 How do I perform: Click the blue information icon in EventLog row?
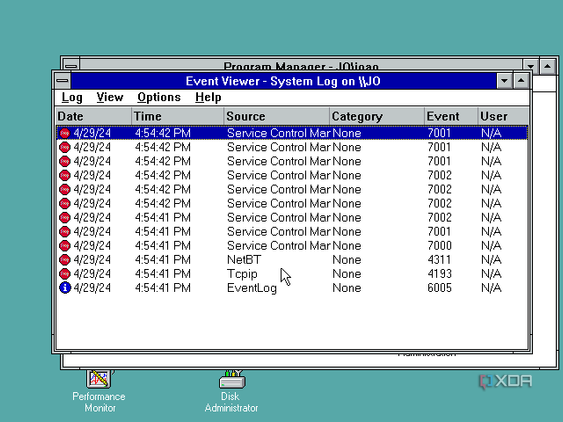(x=65, y=288)
